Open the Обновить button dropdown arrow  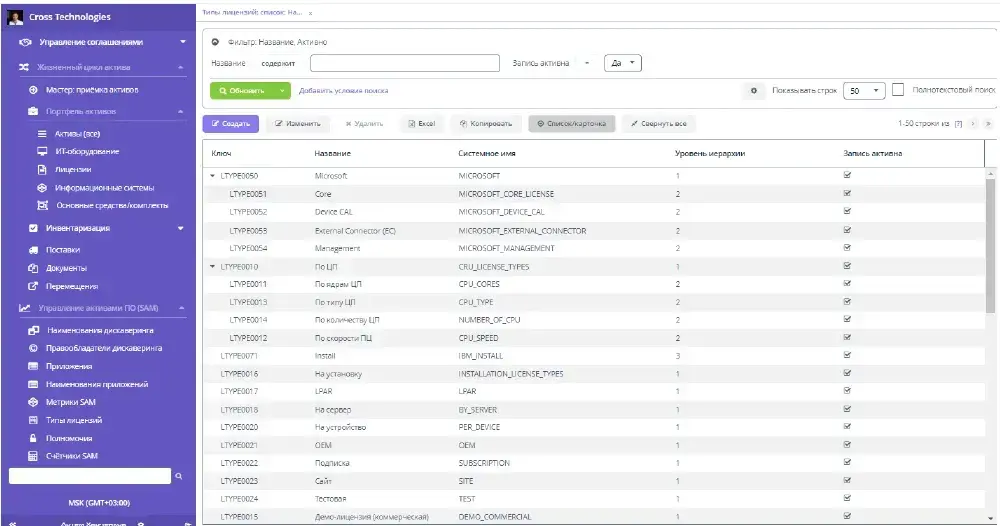coord(281,91)
